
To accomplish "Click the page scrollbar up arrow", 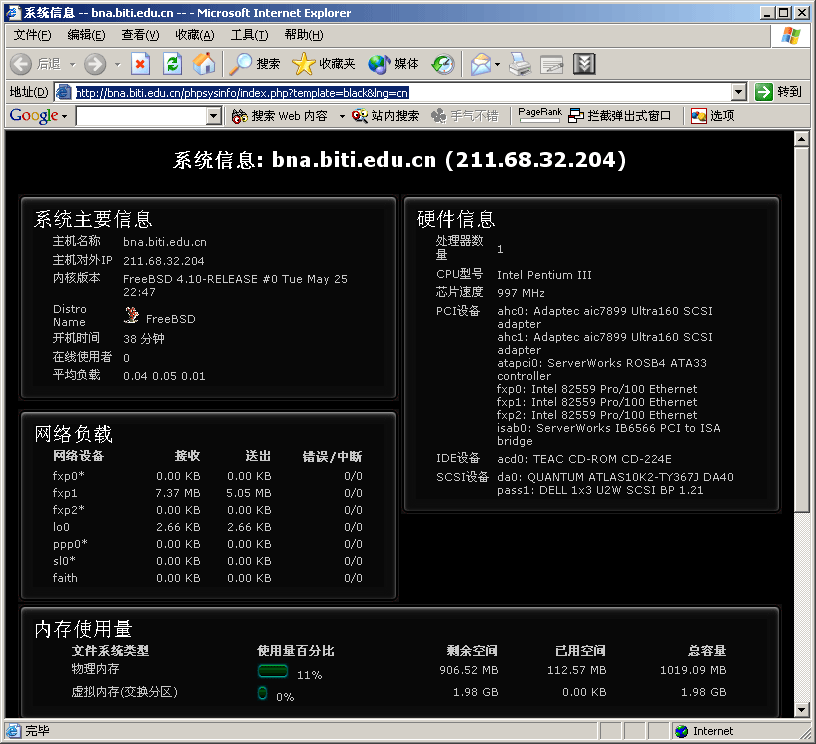I will [801, 139].
